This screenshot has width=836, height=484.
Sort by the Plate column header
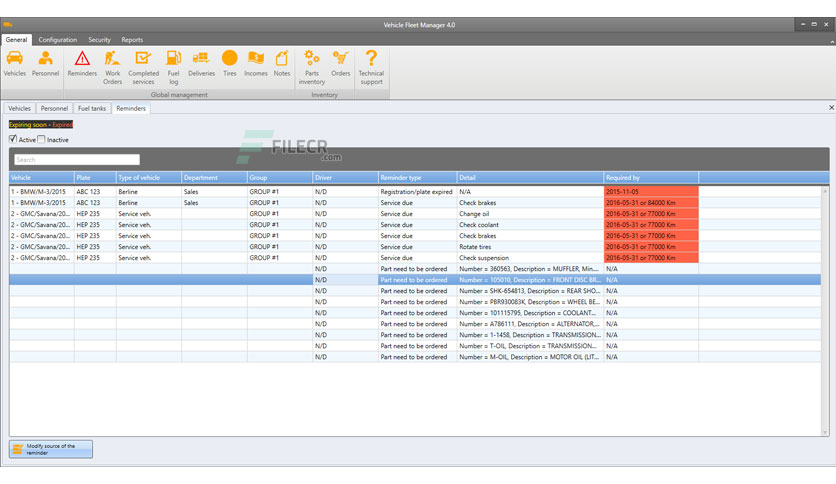tap(95, 178)
